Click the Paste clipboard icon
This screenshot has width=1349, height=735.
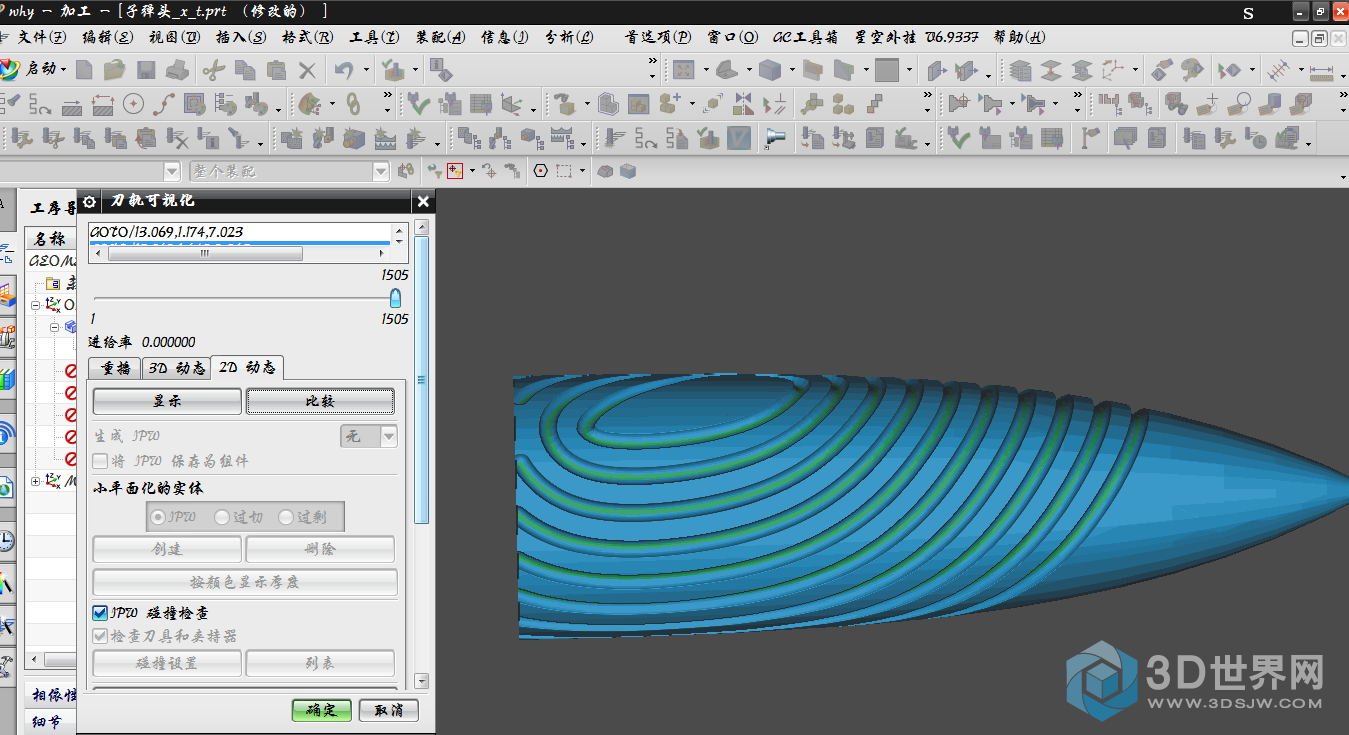tap(277, 70)
